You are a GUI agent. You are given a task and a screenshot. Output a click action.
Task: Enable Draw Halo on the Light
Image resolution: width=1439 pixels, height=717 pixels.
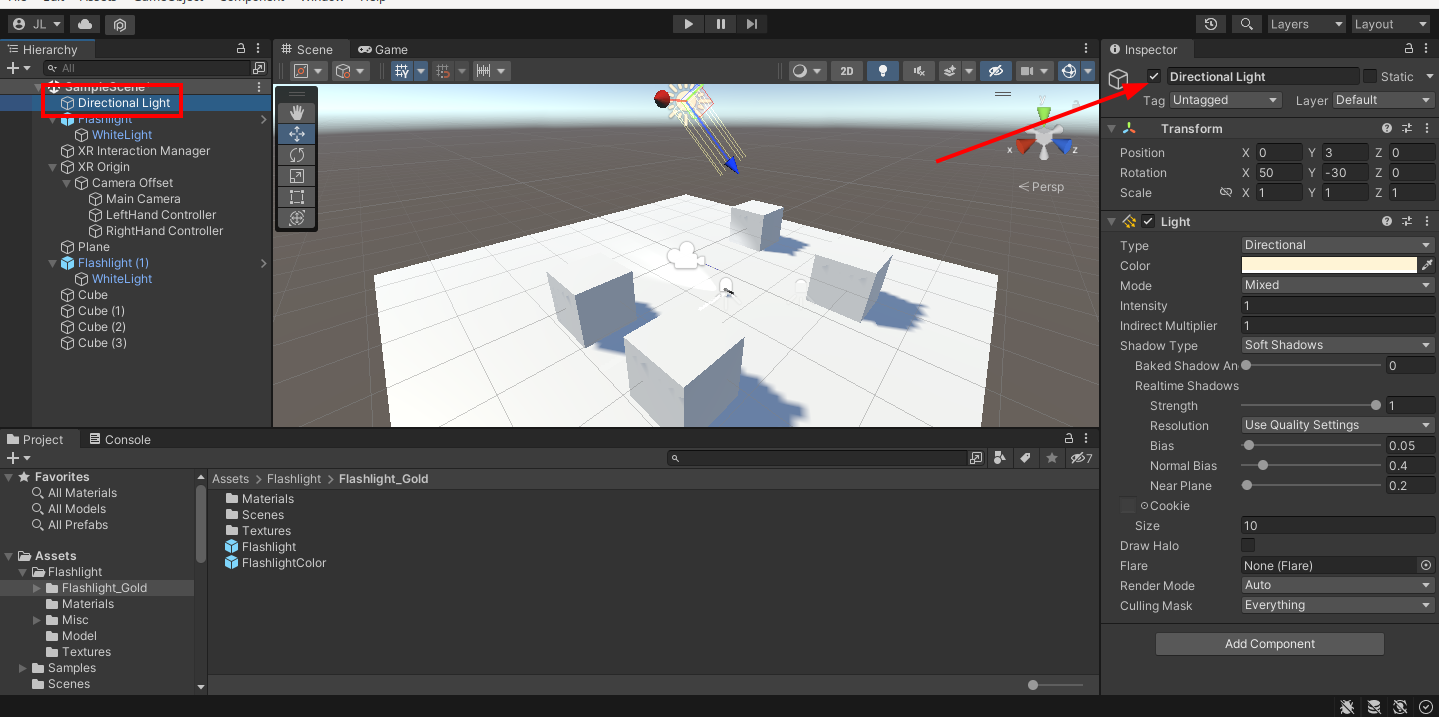pyautogui.click(x=1247, y=545)
